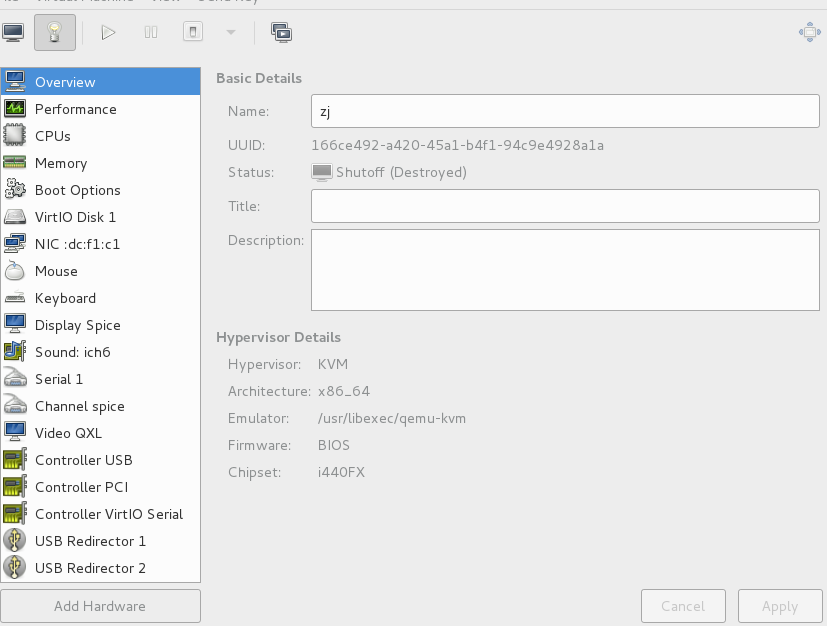Select the UUID value text
The image size is (827, 626).
coord(457,145)
